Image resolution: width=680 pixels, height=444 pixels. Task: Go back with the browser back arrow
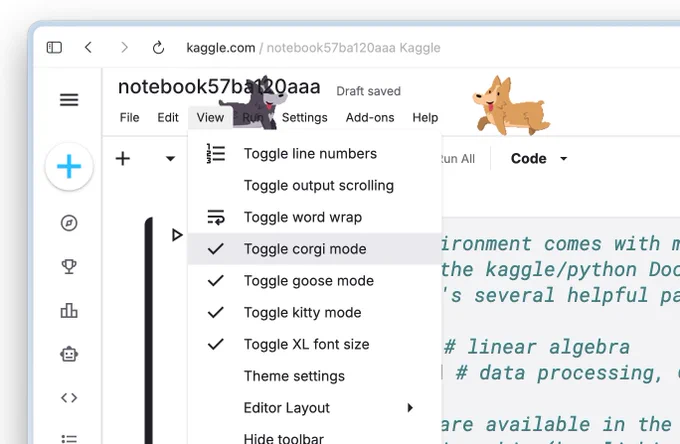(x=88, y=47)
